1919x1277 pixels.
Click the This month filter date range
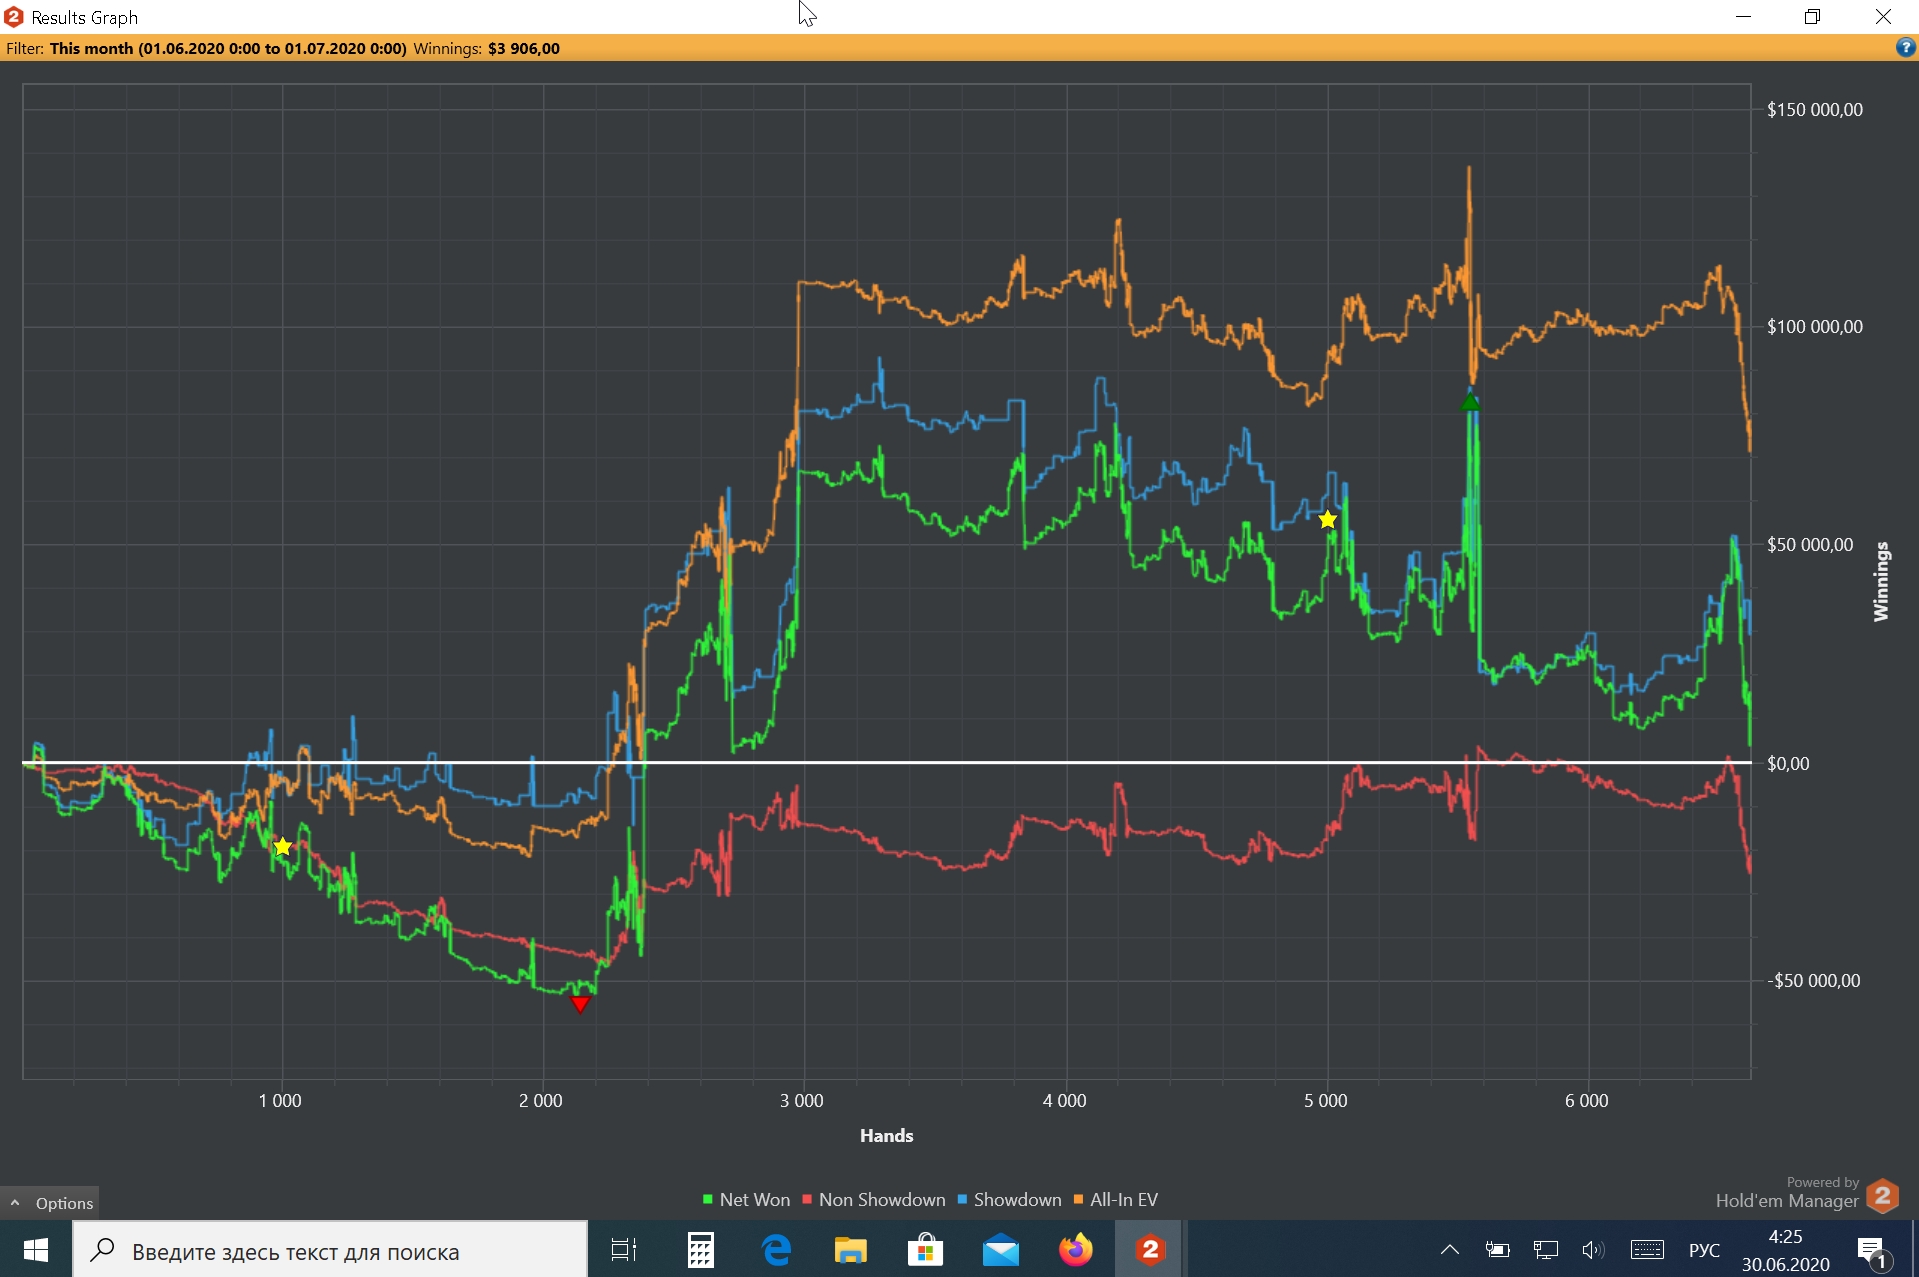pyautogui.click(x=228, y=48)
